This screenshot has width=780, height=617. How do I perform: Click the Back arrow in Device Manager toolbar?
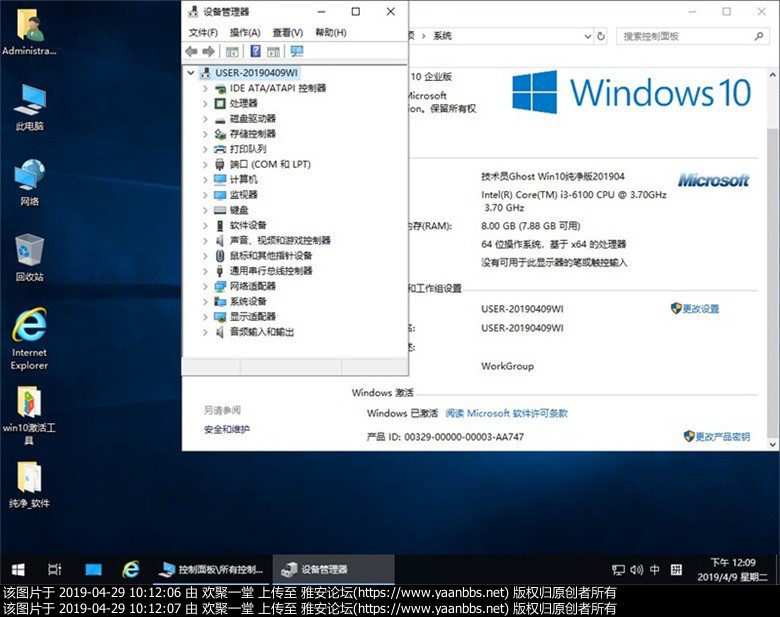click(191, 51)
